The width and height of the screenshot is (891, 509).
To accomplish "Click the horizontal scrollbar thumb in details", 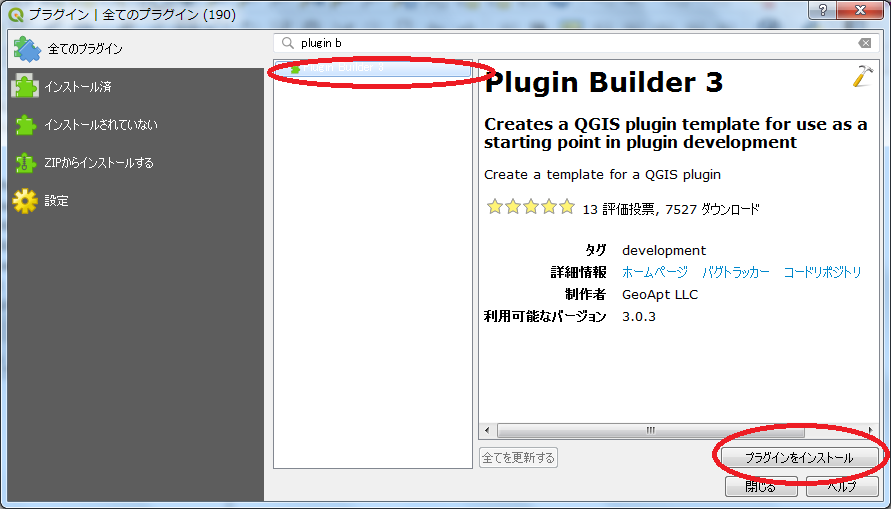I will tap(651, 431).
